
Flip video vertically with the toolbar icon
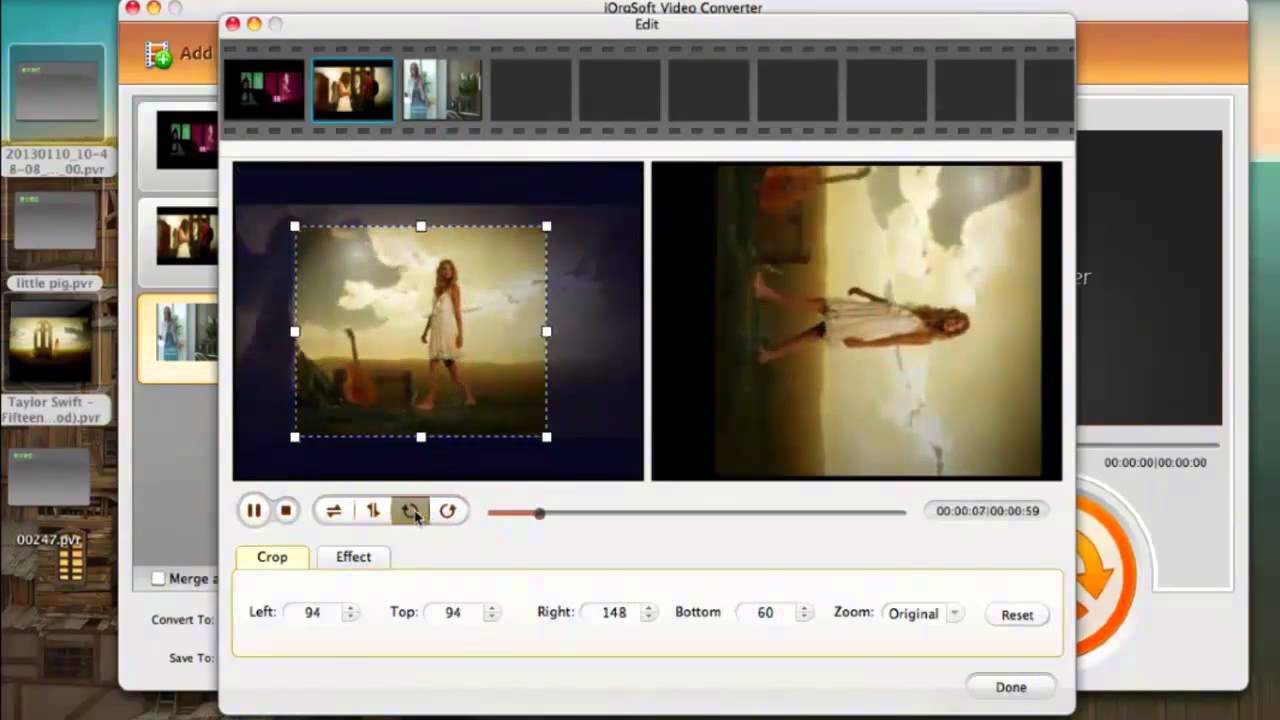(x=372, y=511)
